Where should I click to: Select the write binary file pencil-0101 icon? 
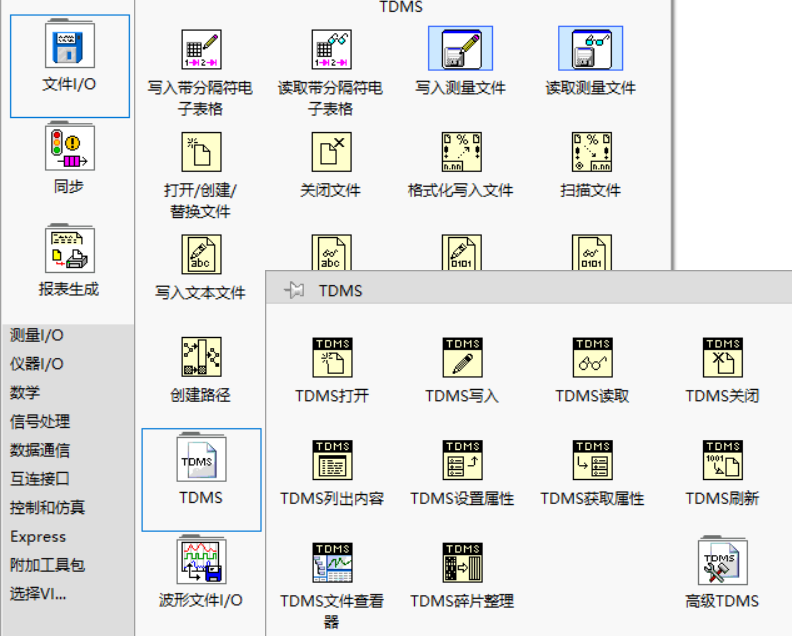(462, 252)
